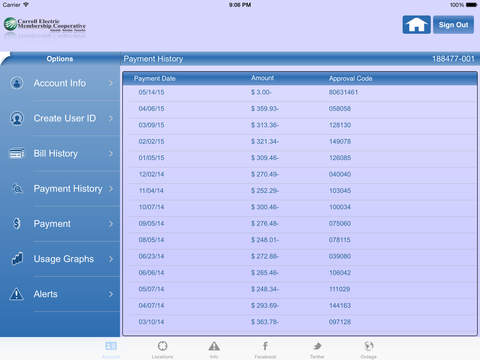Image resolution: width=480 pixels, height=360 pixels.
Task: Tap the Home icon button
Action: click(416, 25)
